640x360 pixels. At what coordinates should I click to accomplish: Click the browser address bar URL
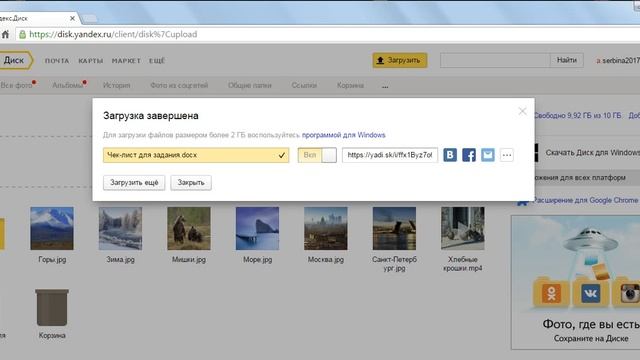(x=113, y=34)
